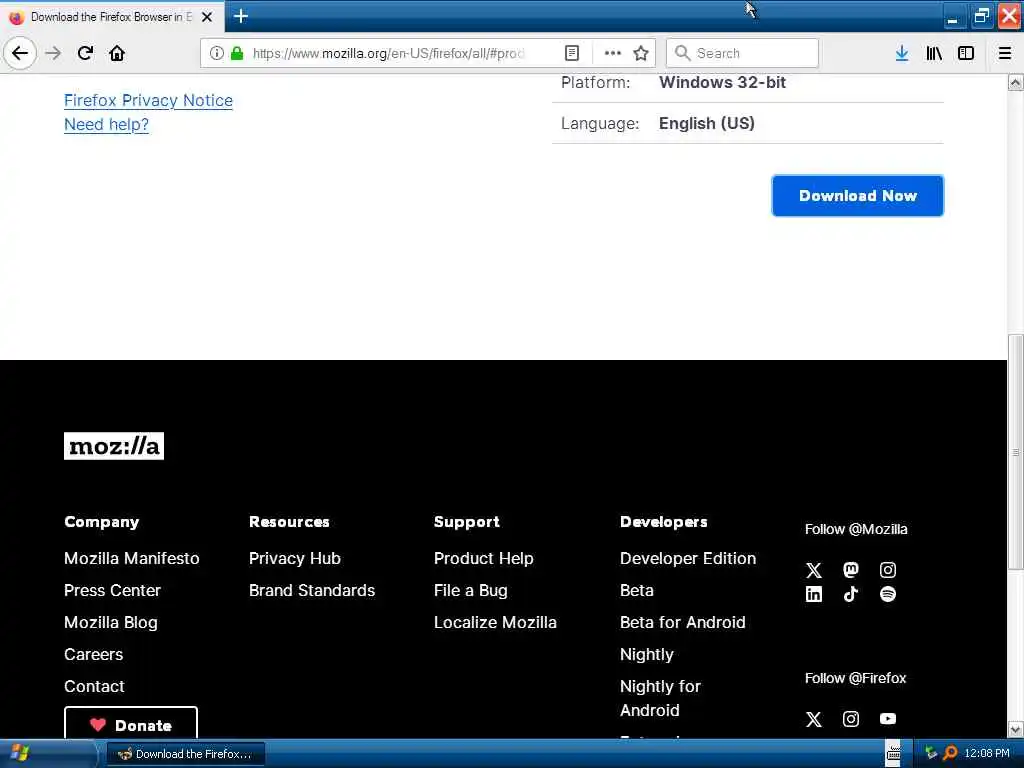Click the Windows Start button

pyautogui.click(x=20, y=754)
